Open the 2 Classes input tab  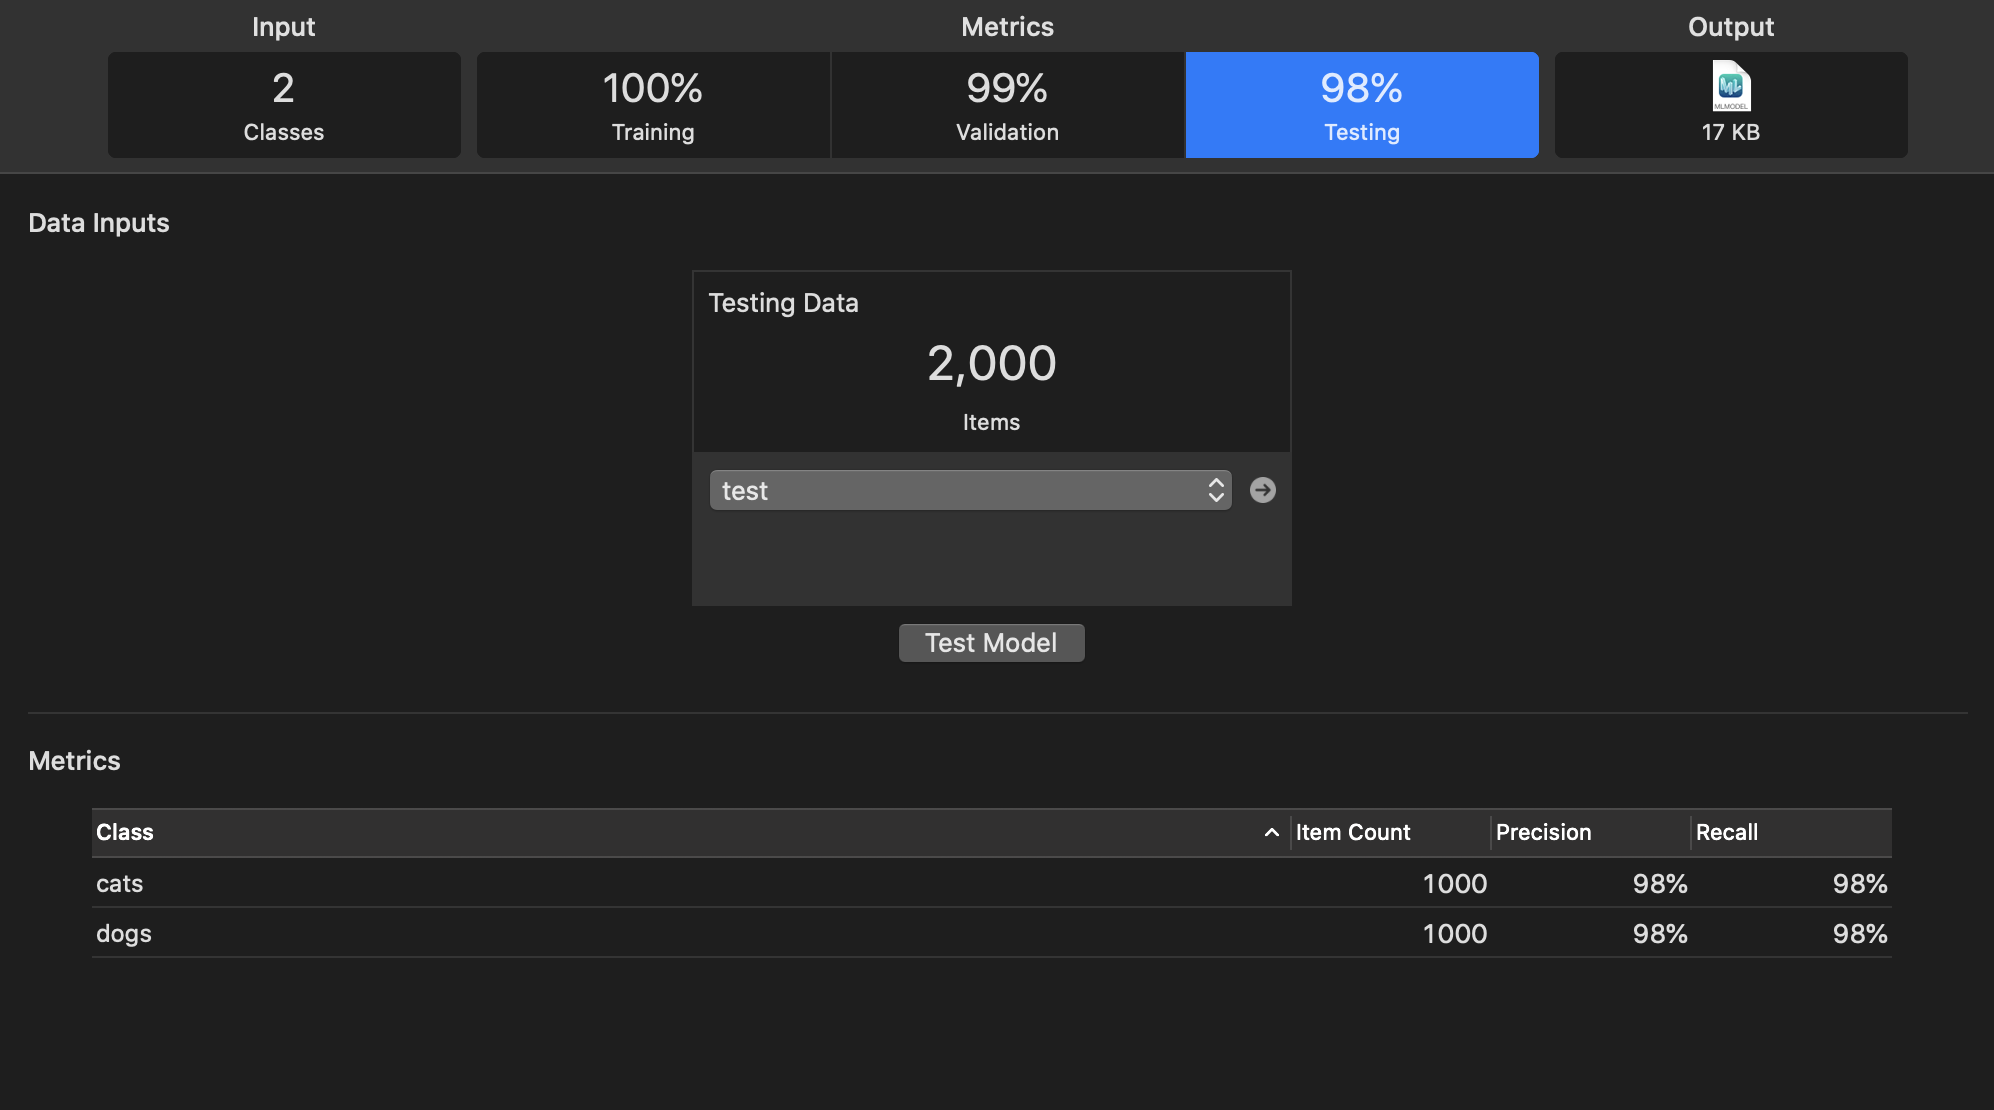tap(284, 105)
